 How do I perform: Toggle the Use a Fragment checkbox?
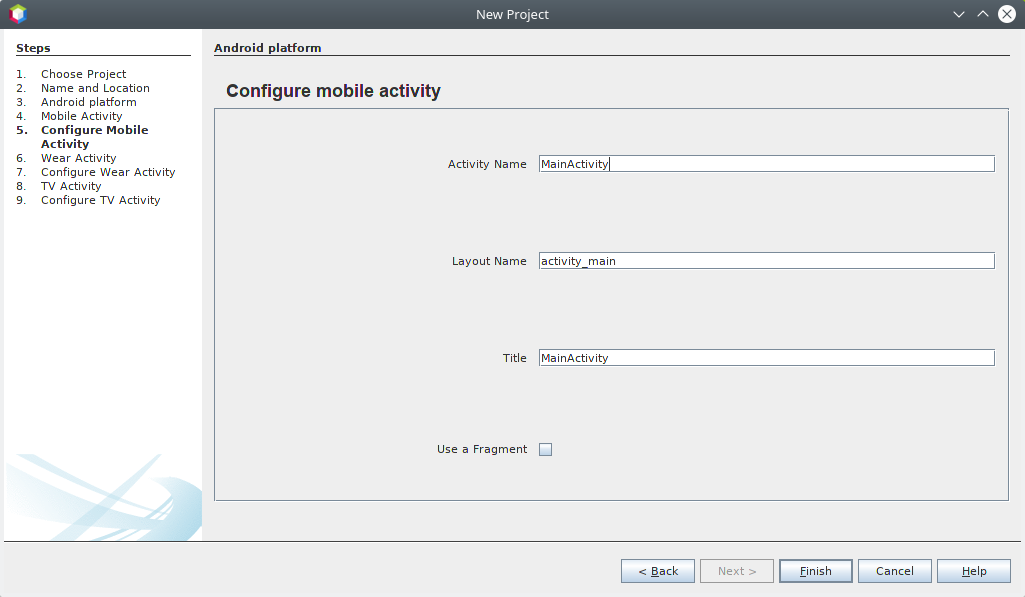(x=545, y=449)
